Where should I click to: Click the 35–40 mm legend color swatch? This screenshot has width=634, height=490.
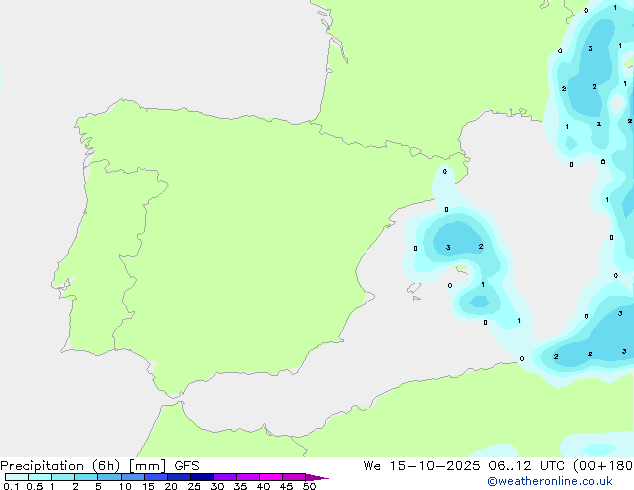point(247,477)
